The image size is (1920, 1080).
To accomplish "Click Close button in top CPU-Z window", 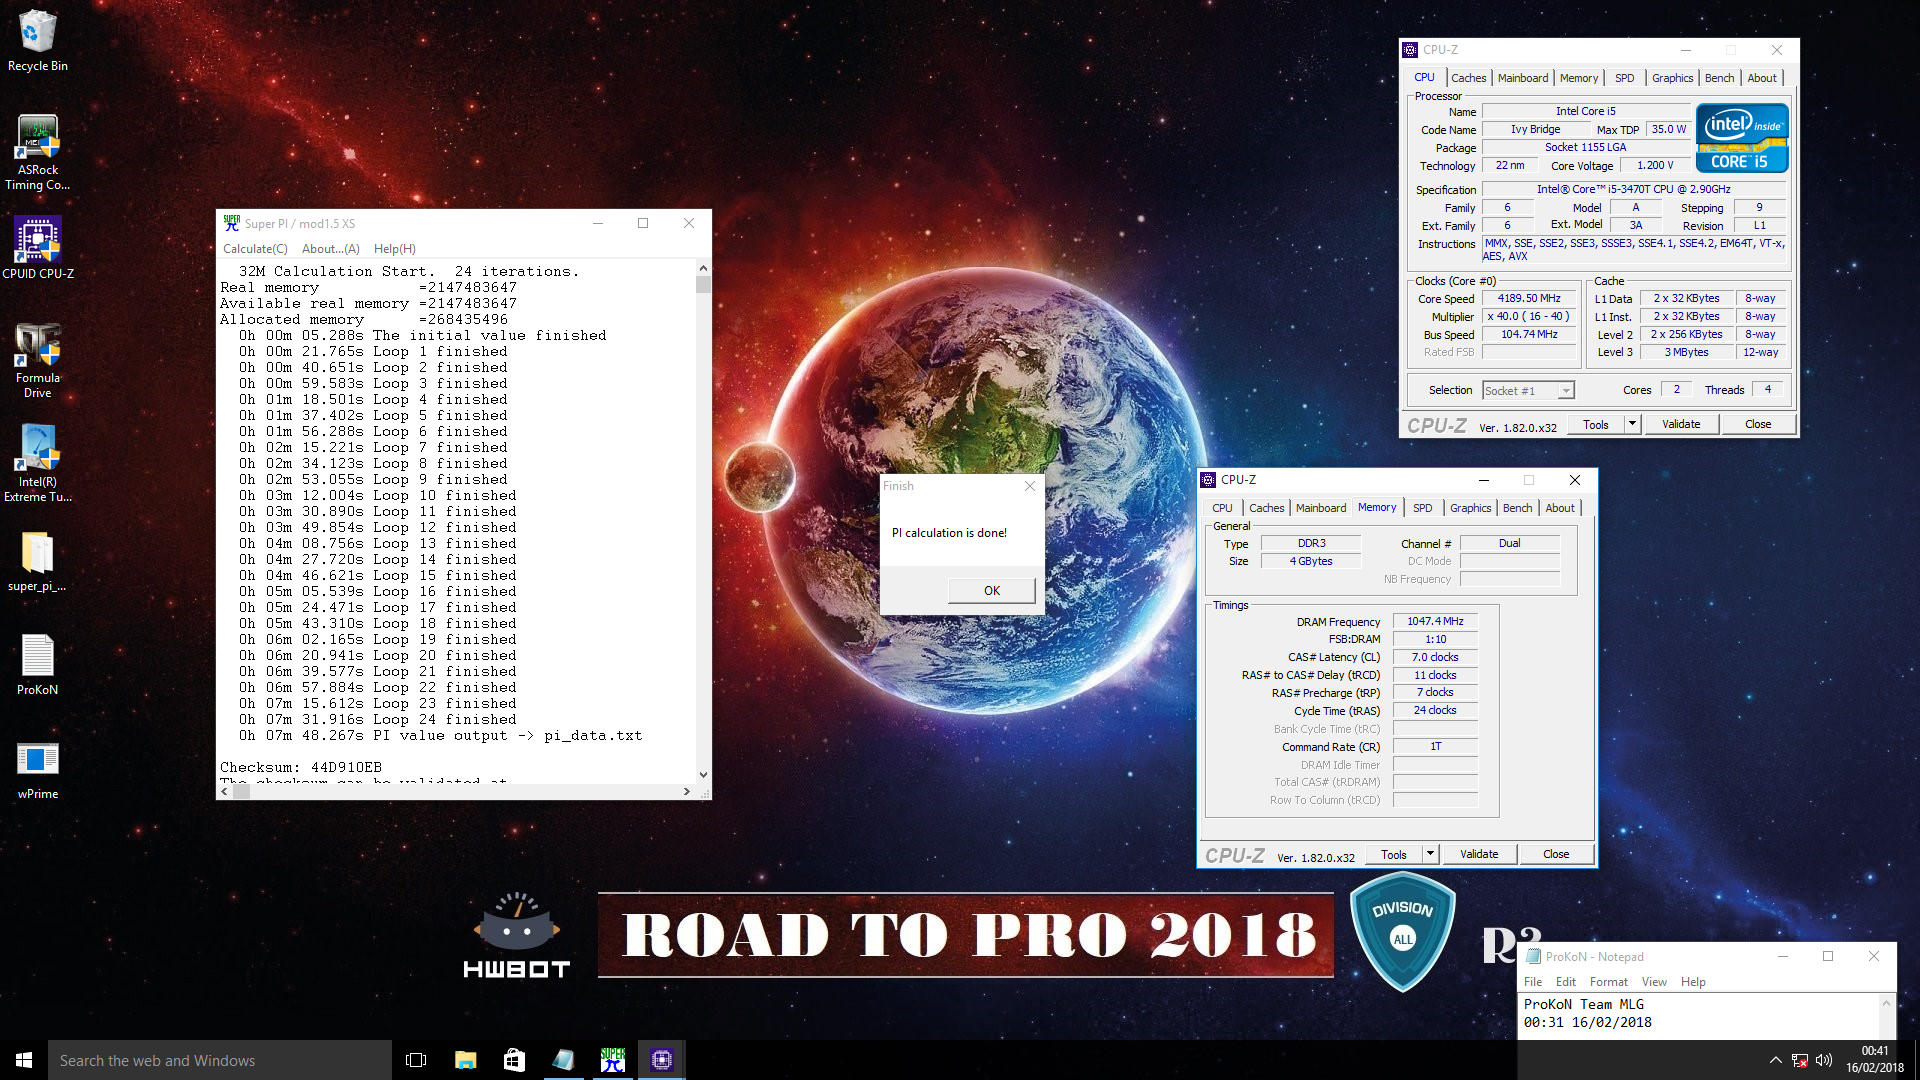I will coord(1758,425).
